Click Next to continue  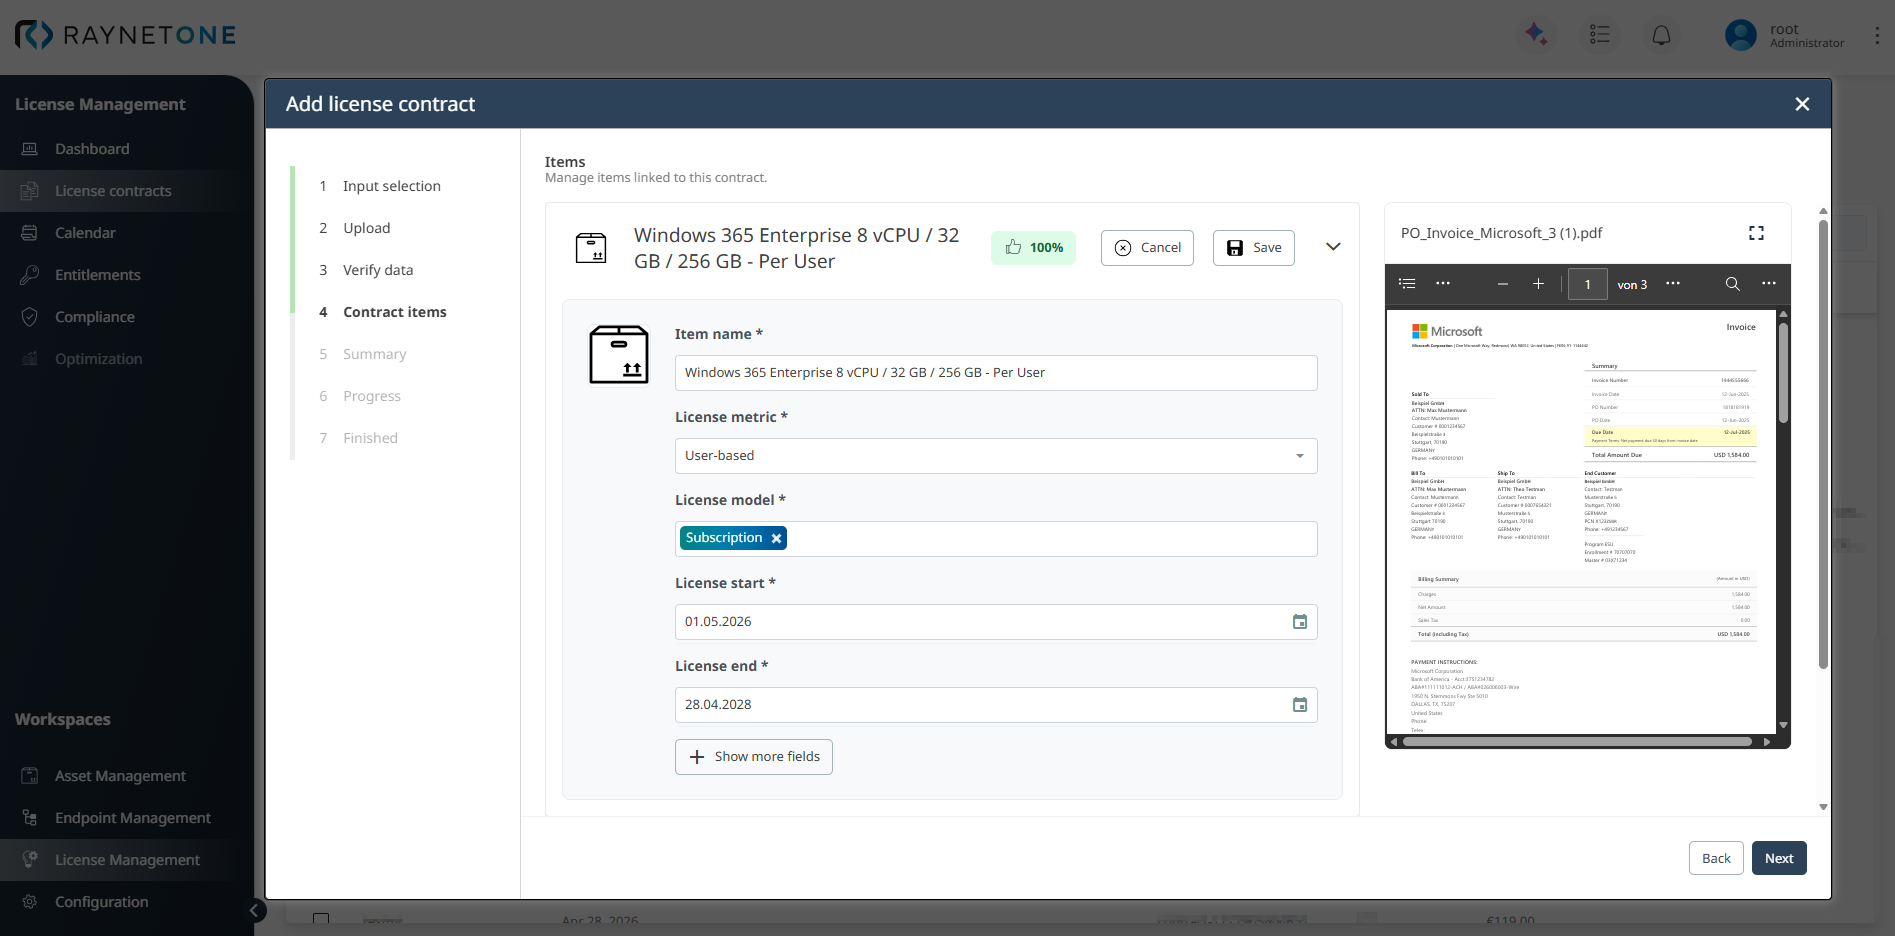[x=1779, y=859]
